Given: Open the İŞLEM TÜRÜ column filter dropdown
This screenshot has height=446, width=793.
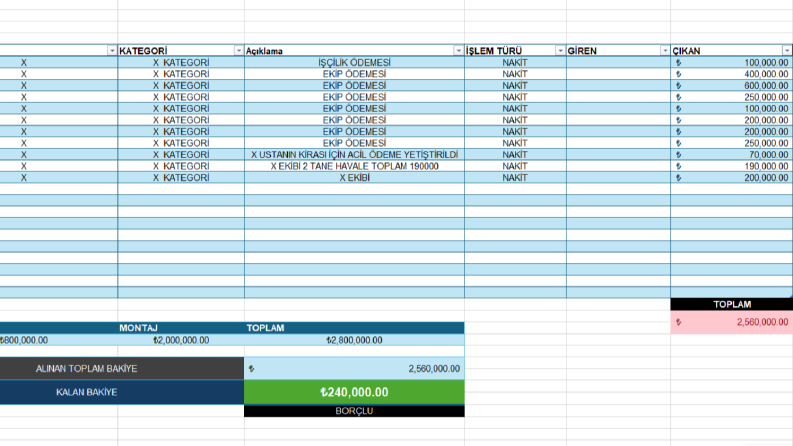Looking at the screenshot, I should coord(560,51).
